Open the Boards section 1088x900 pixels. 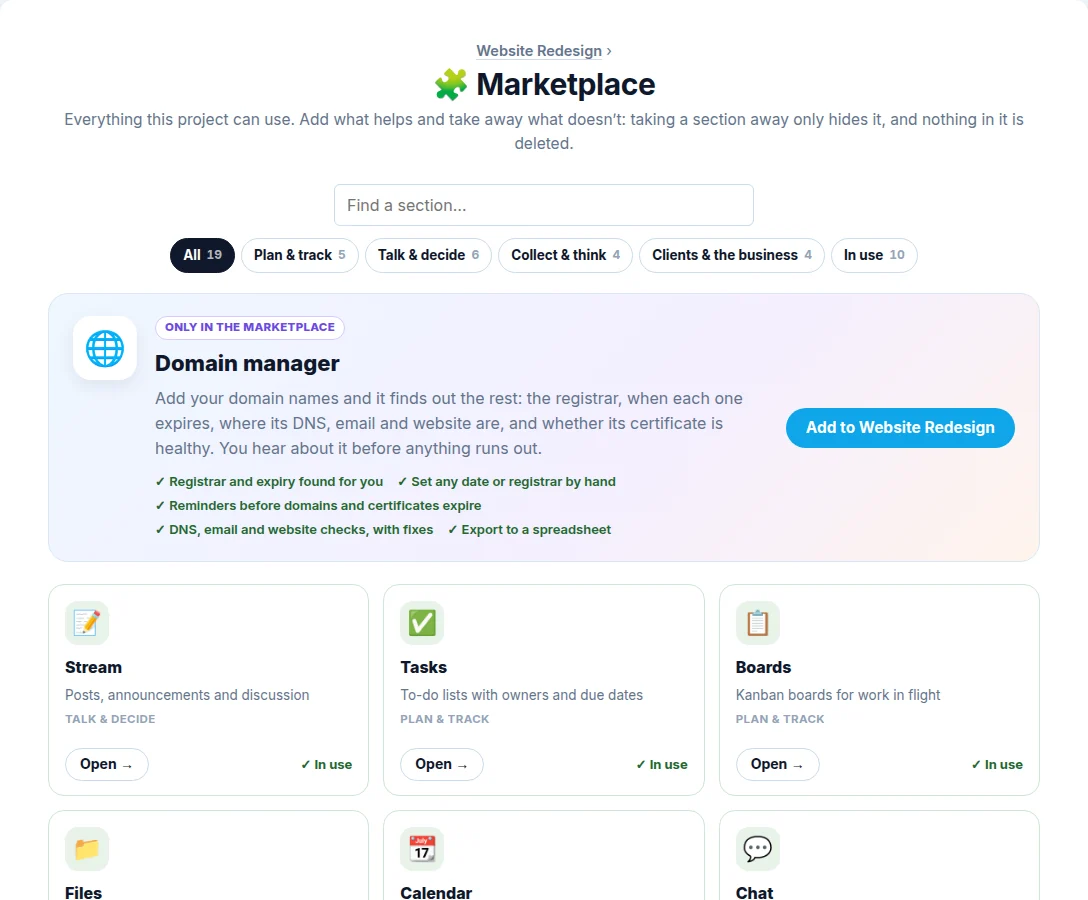point(778,764)
